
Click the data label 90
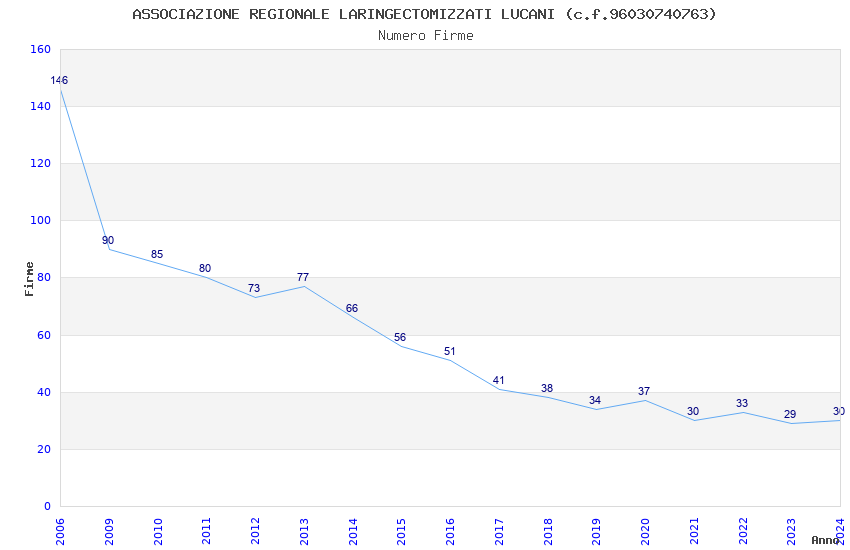tap(108, 240)
